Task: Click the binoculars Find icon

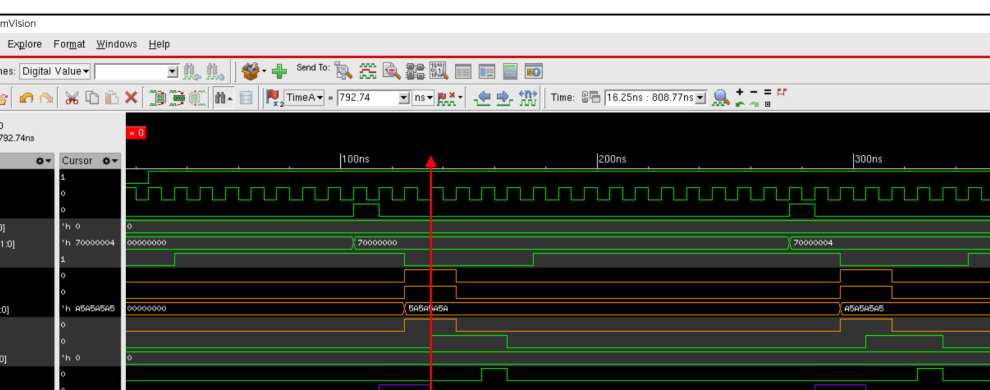Action: (x=221, y=98)
